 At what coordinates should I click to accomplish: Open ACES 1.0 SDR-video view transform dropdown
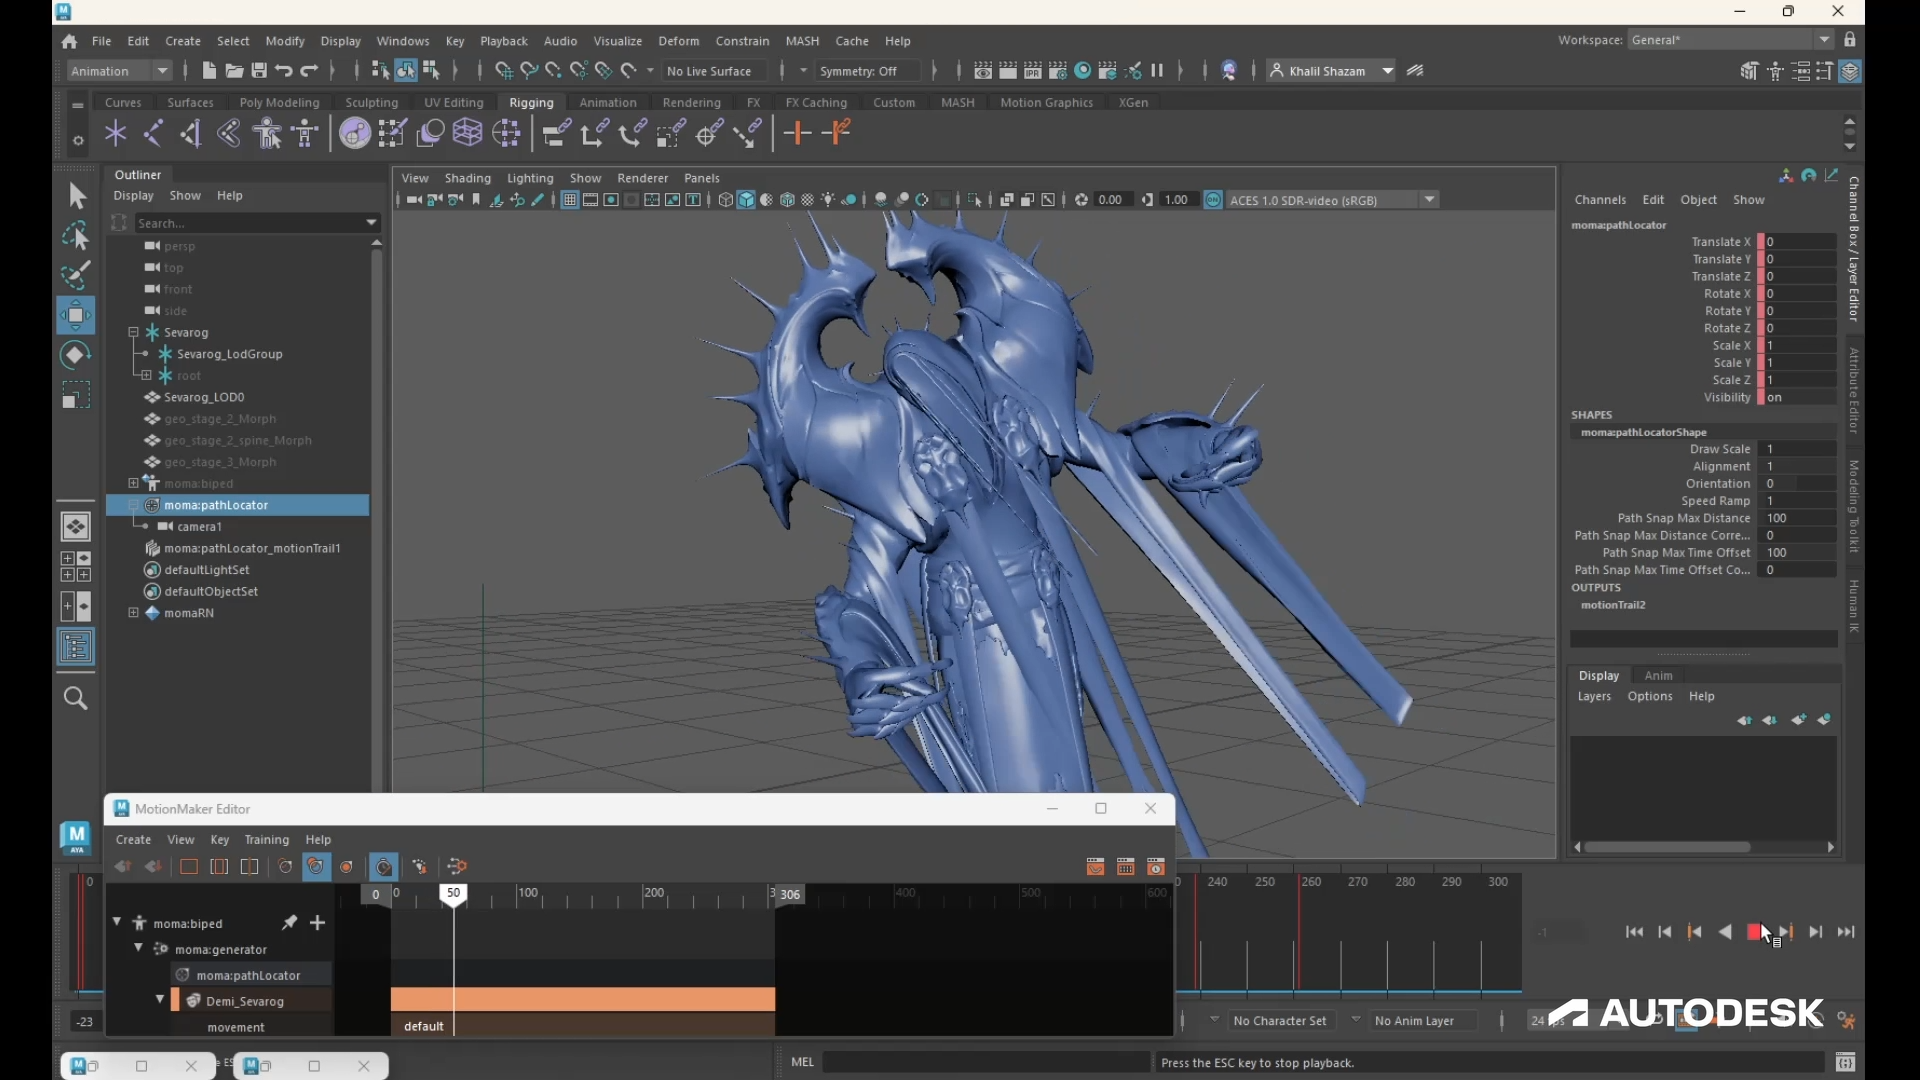pos(1332,200)
